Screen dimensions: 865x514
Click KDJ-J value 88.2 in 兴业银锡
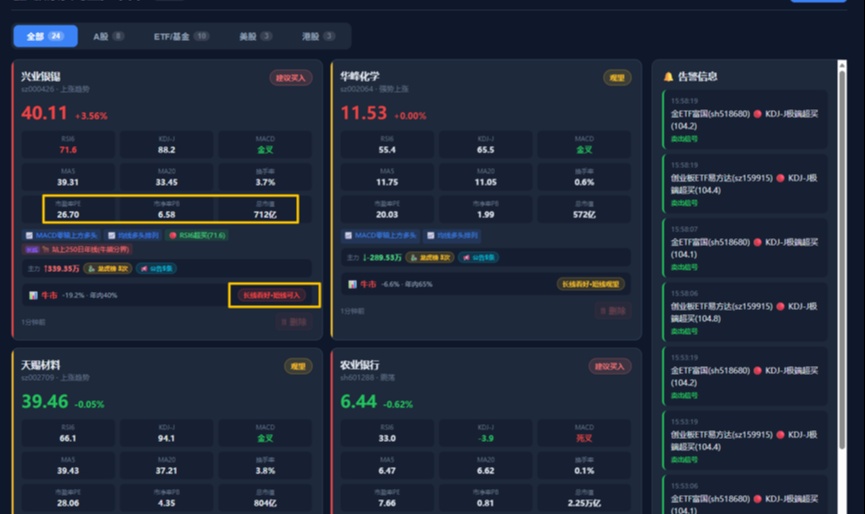(166, 149)
